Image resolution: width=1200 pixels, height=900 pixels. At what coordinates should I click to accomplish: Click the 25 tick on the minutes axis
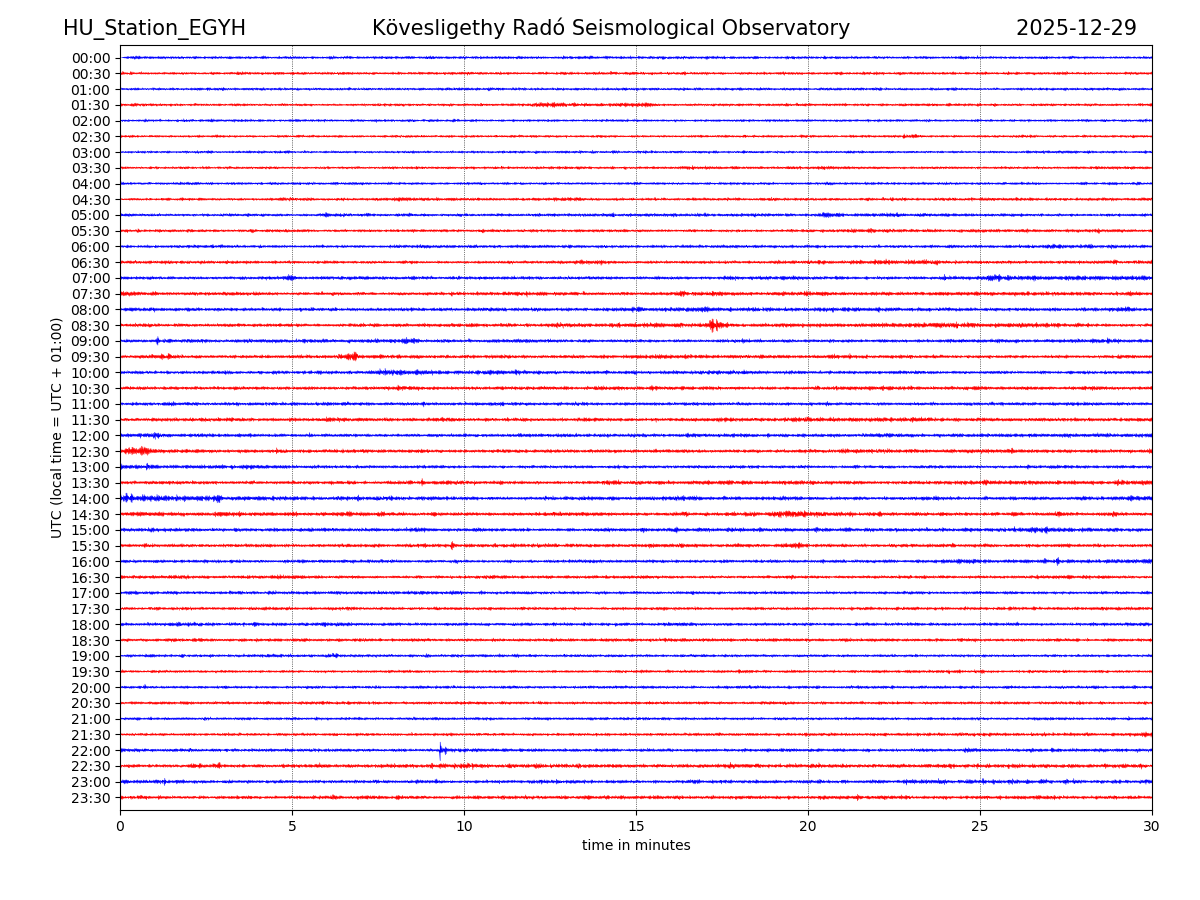(980, 826)
